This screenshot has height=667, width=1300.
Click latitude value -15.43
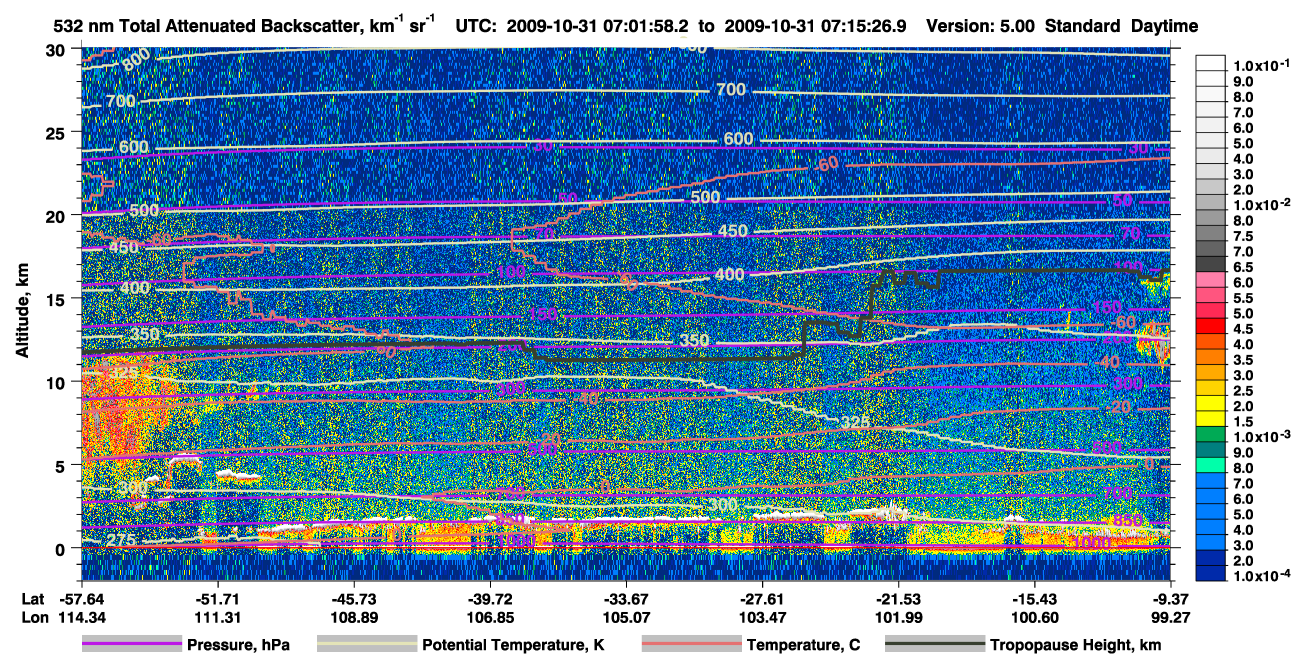tap(1035, 598)
